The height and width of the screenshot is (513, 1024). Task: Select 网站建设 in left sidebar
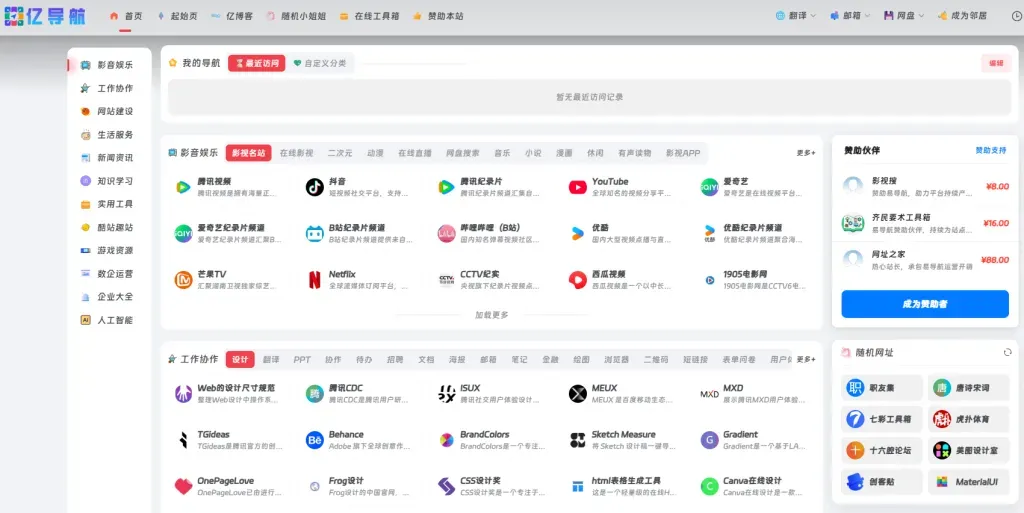(x=107, y=111)
